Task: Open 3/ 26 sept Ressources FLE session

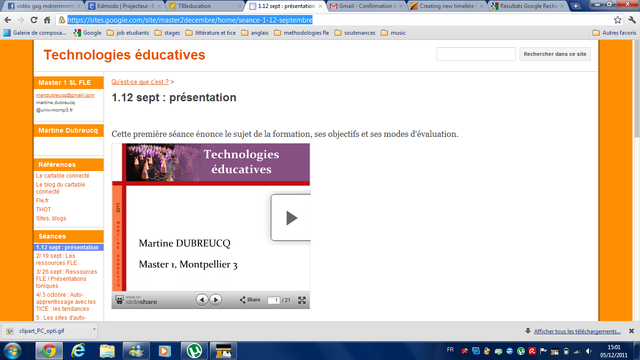Action: 67,279
